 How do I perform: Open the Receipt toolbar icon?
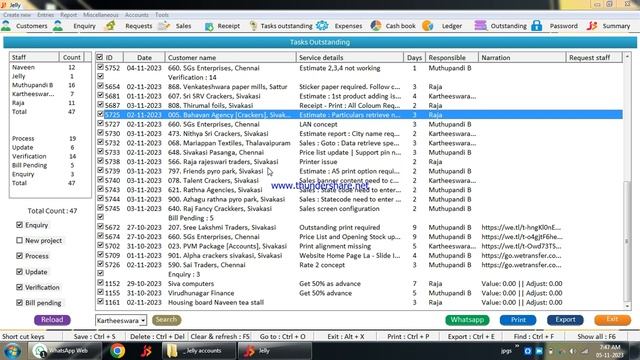point(209,26)
